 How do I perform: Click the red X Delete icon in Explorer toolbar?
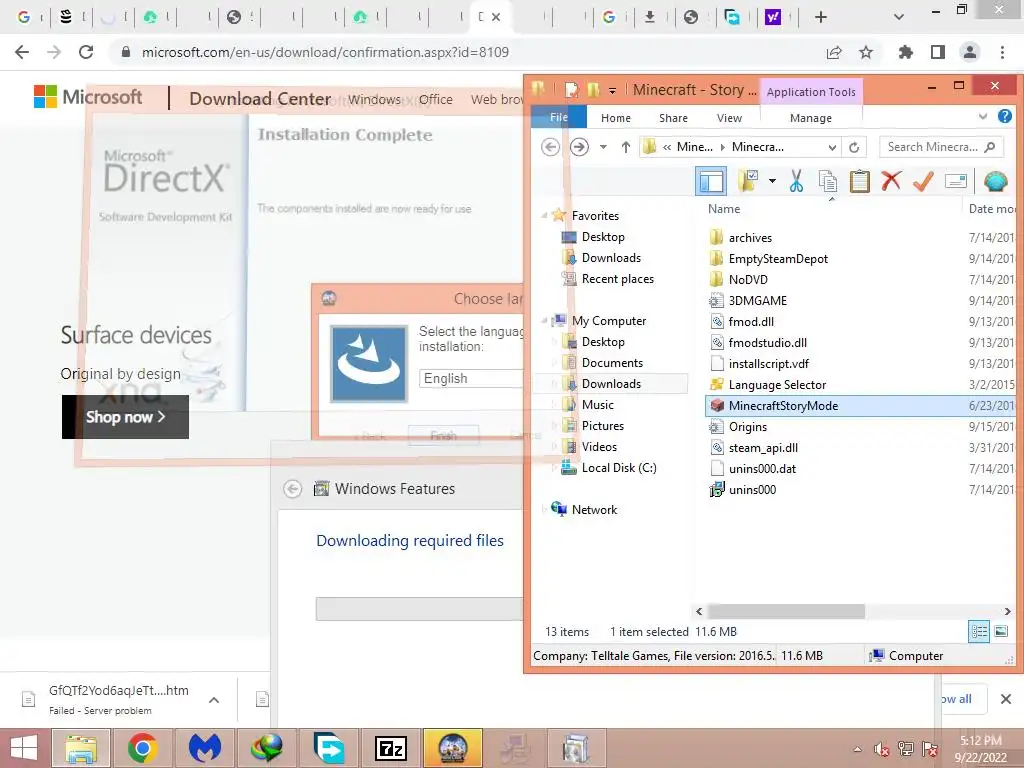coord(891,181)
